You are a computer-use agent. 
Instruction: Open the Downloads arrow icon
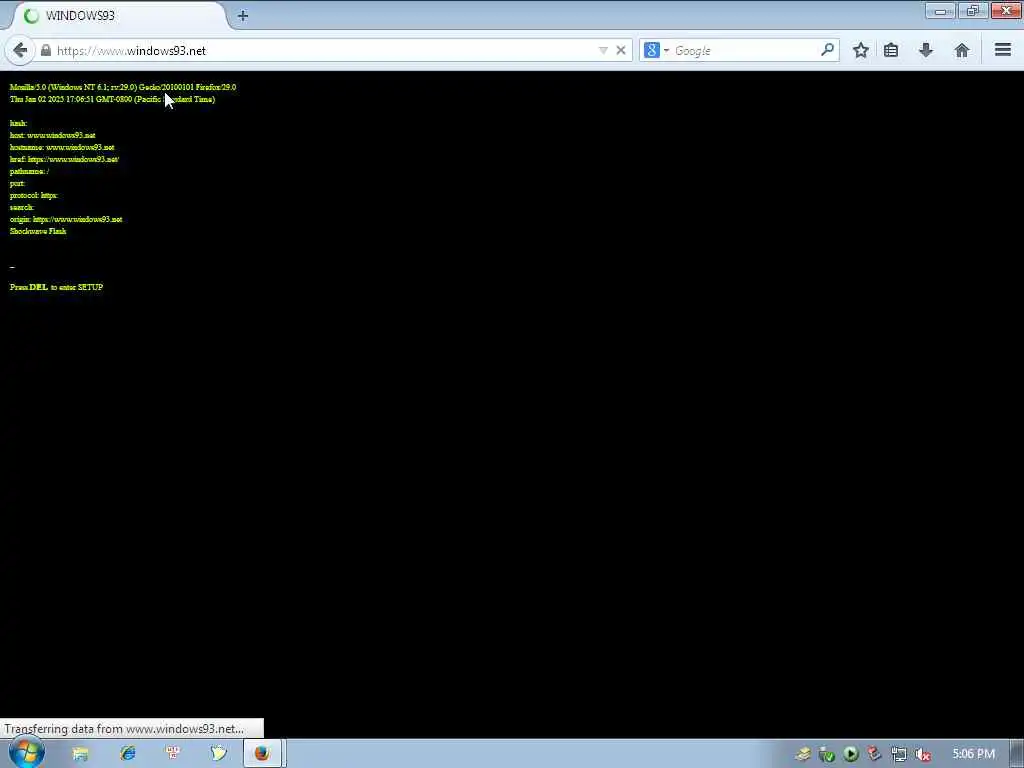click(925, 50)
